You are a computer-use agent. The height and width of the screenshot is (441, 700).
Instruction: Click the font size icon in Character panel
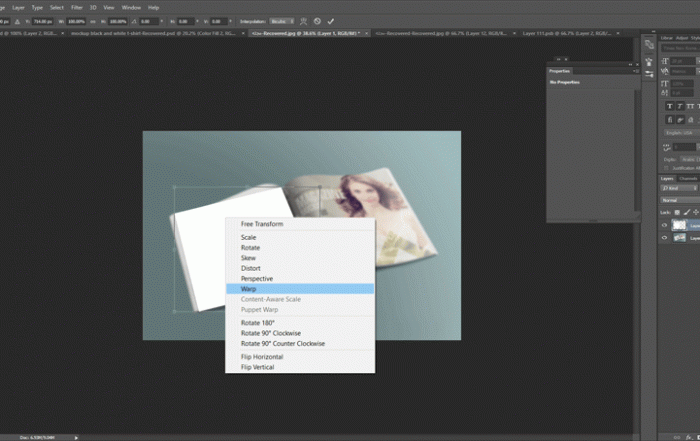(x=665, y=61)
